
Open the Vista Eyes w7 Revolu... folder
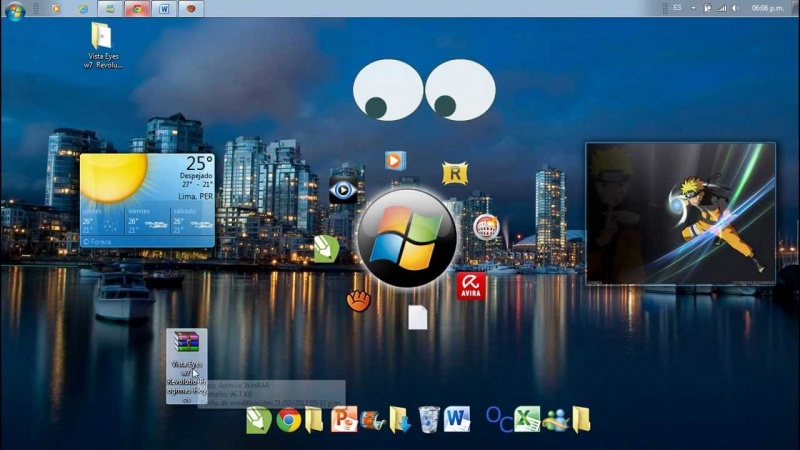103,45
